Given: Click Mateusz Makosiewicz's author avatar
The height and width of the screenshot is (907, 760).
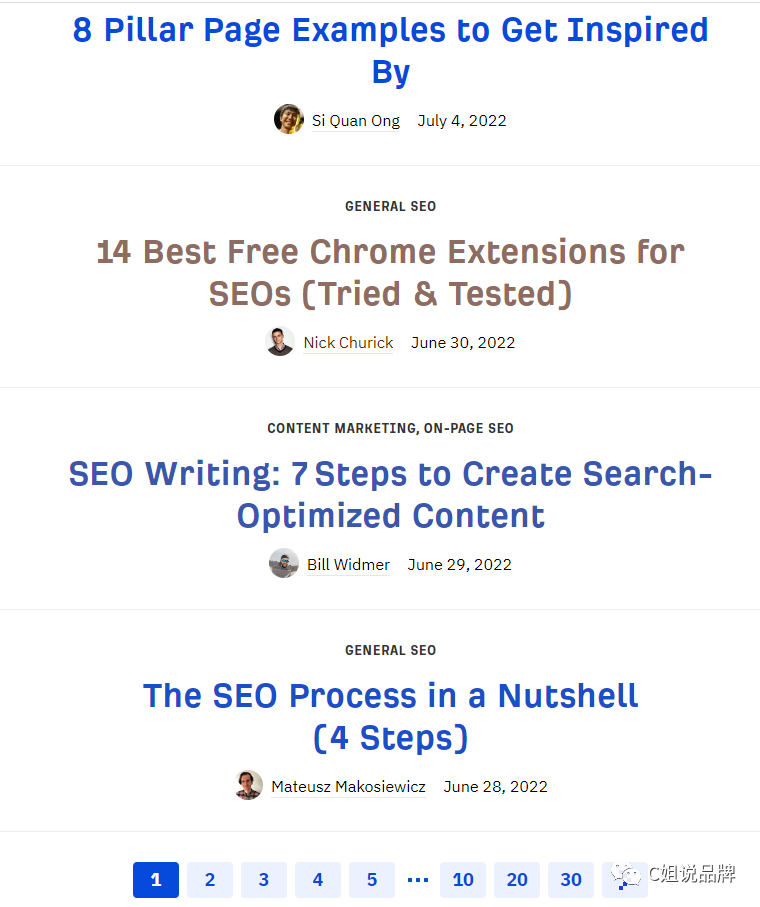Looking at the screenshot, I should pos(248,785).
